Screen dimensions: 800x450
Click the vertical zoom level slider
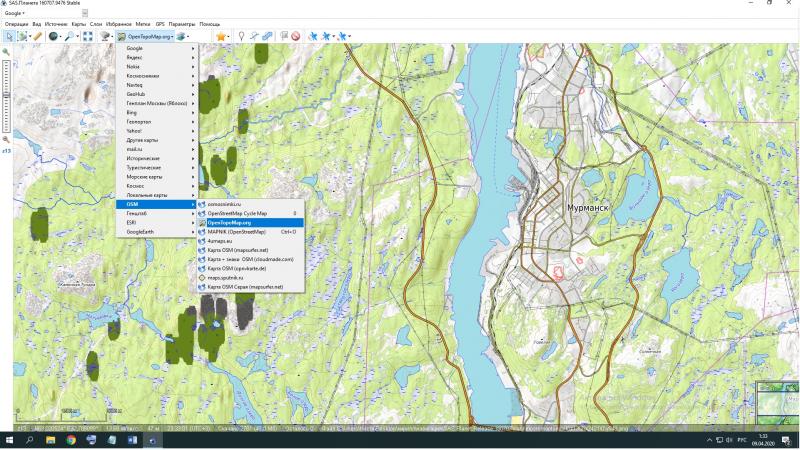(x=6, y=96)
